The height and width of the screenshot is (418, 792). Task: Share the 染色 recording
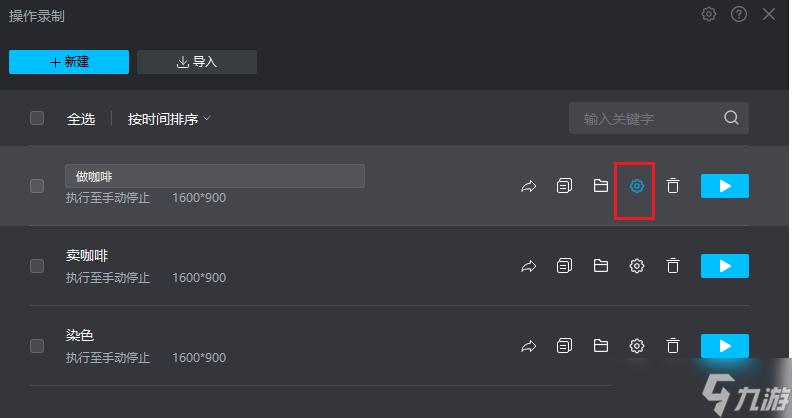coord(528,346)
